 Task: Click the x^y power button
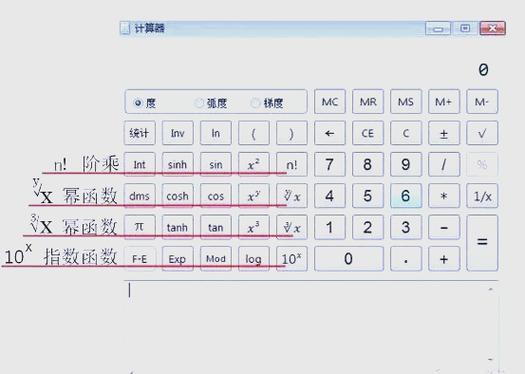pos(254,196)
